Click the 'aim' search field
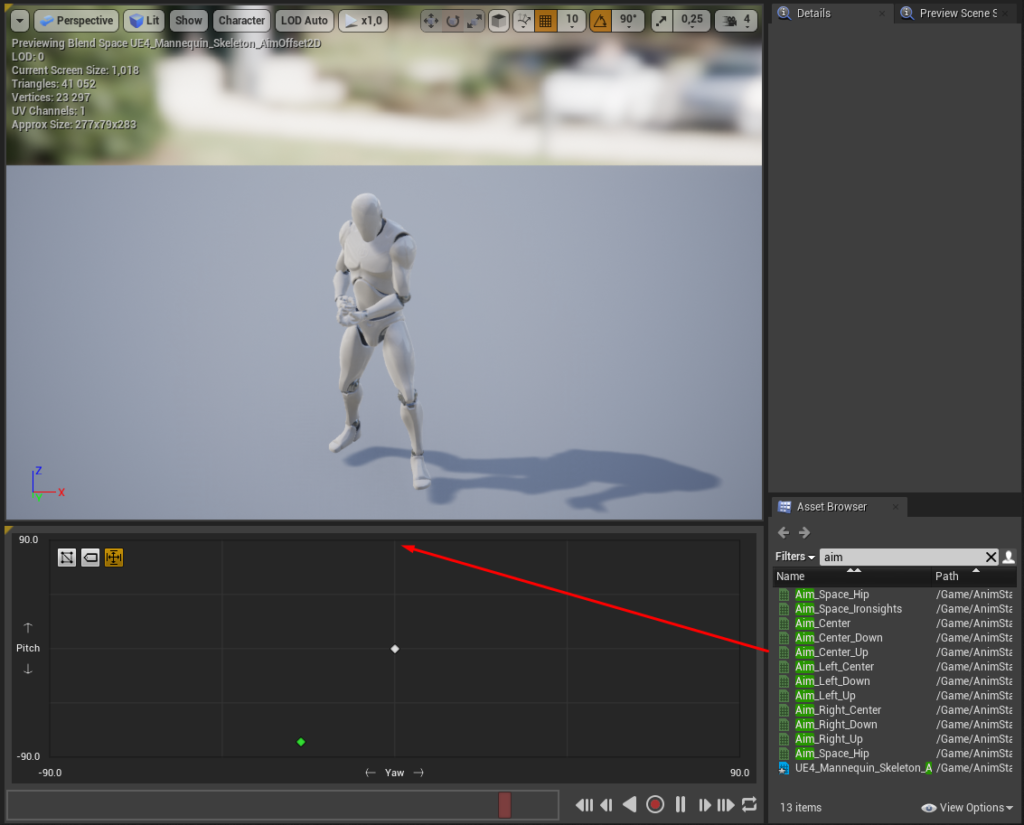 (901, 557)
